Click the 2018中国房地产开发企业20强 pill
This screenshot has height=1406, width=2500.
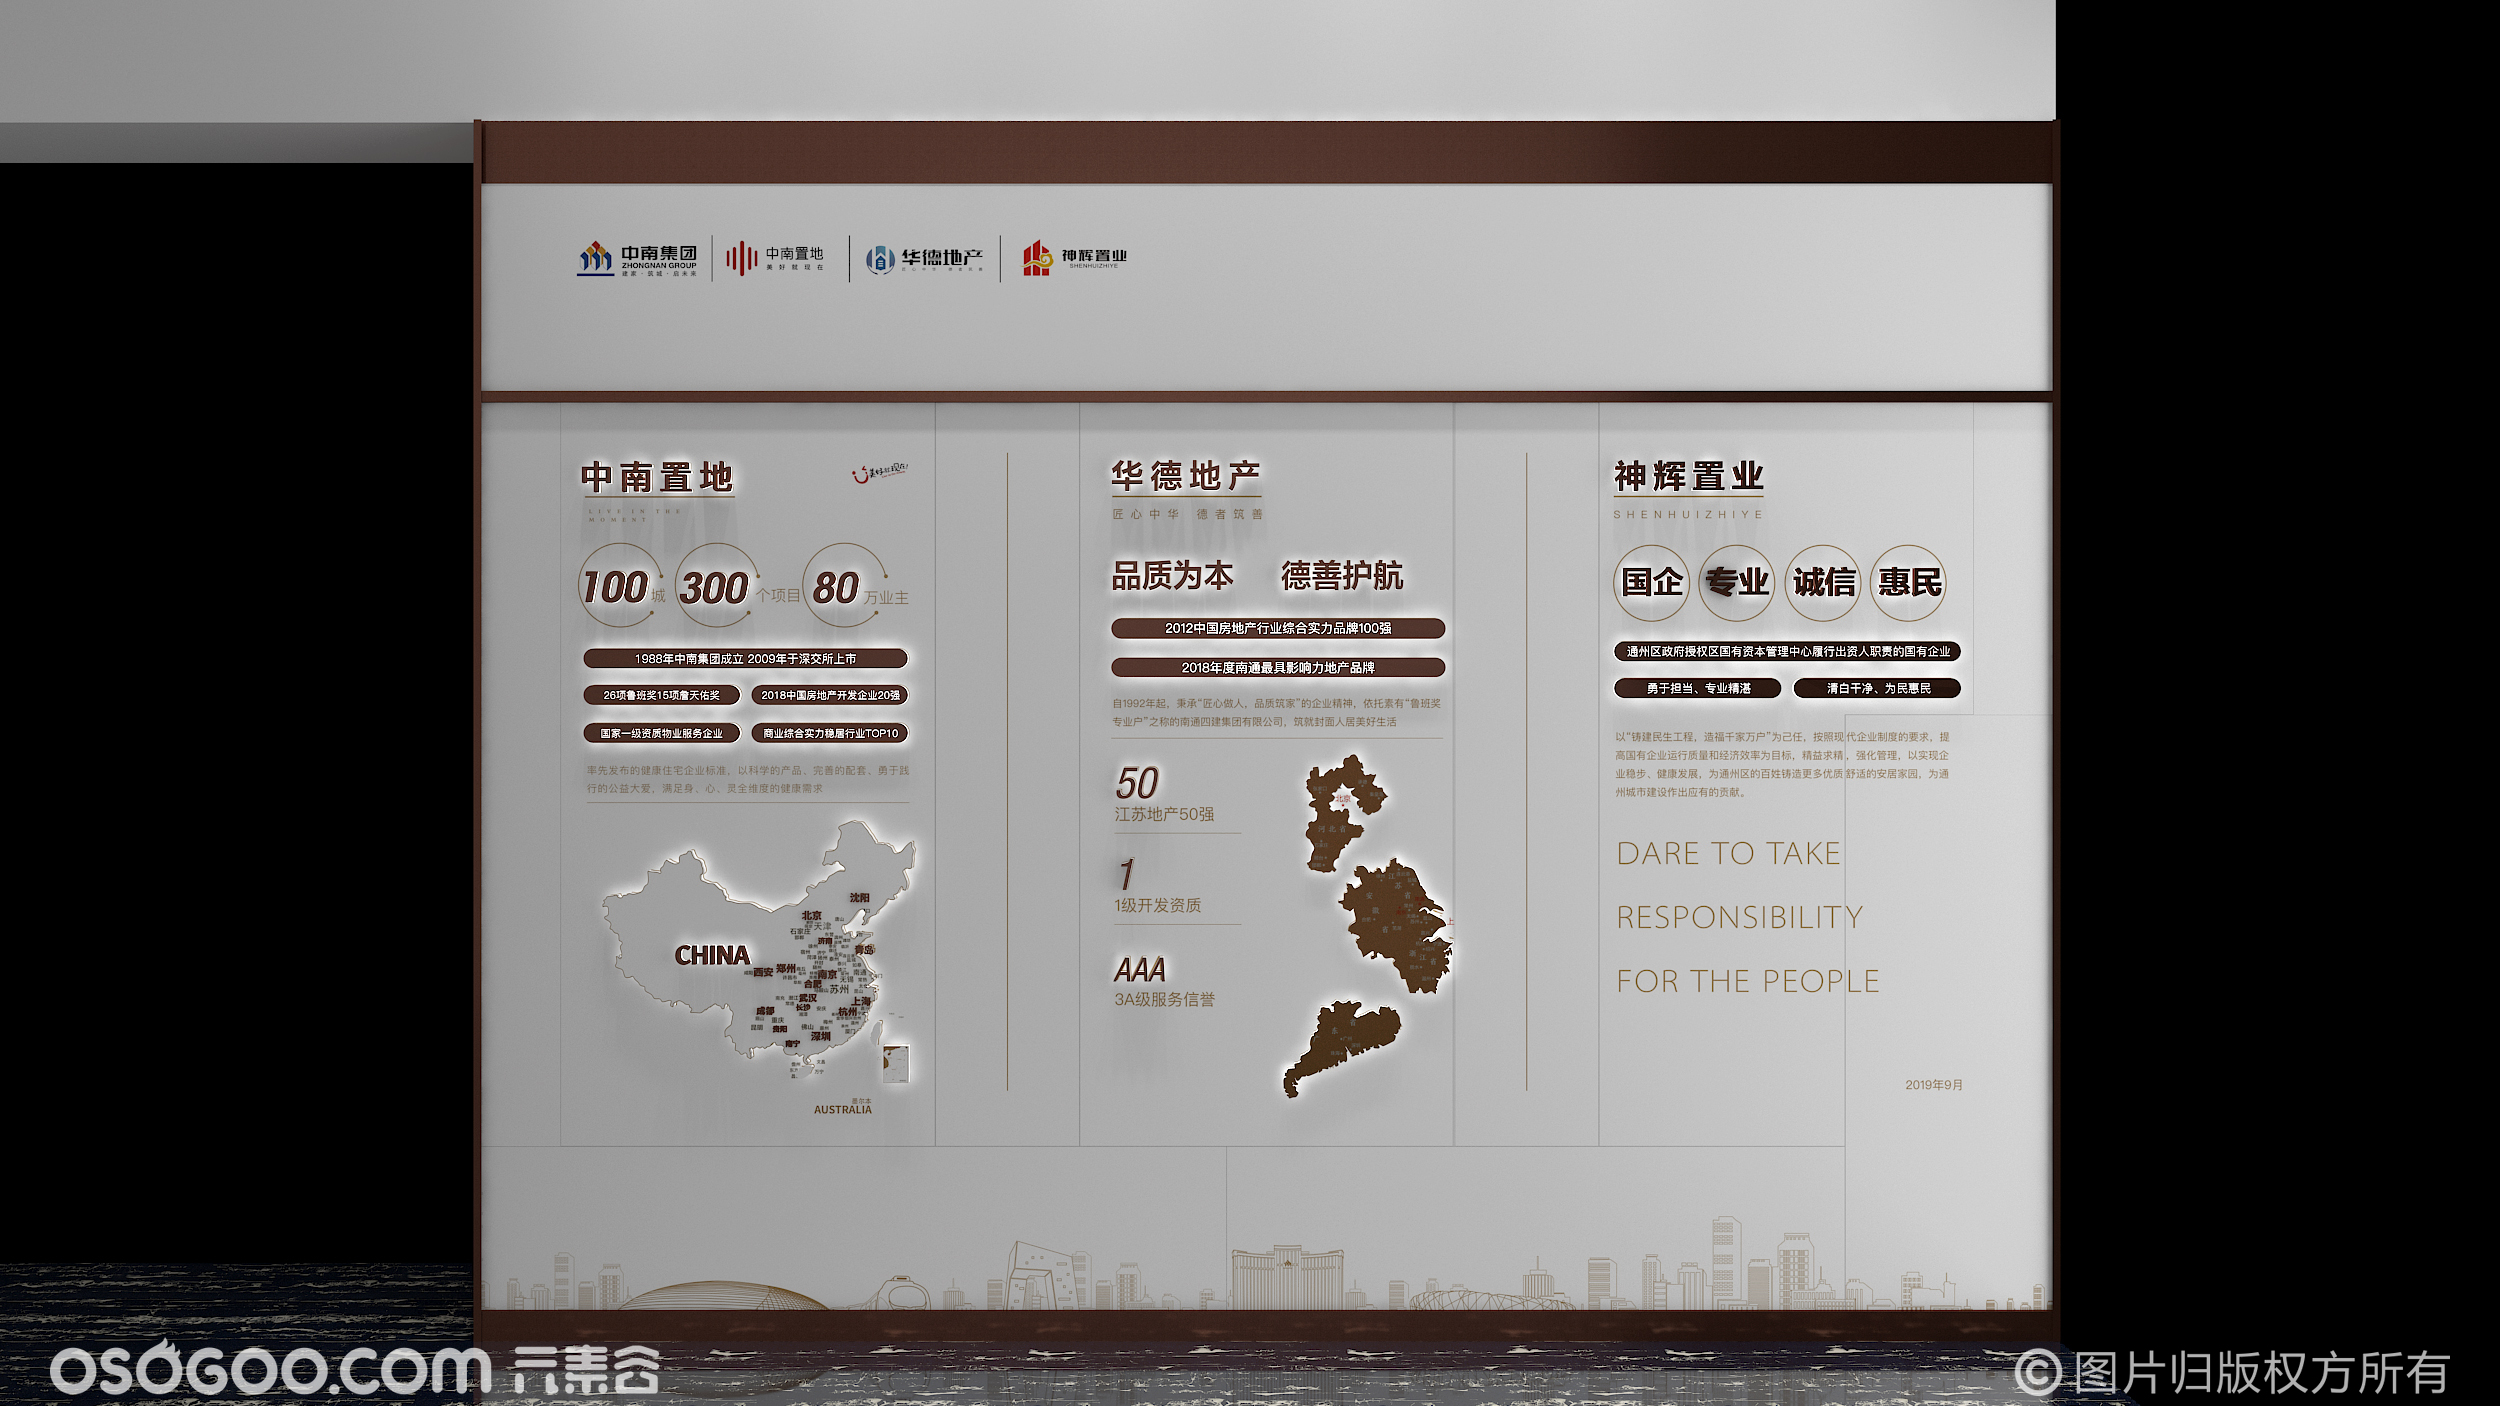tap(830, 695)
